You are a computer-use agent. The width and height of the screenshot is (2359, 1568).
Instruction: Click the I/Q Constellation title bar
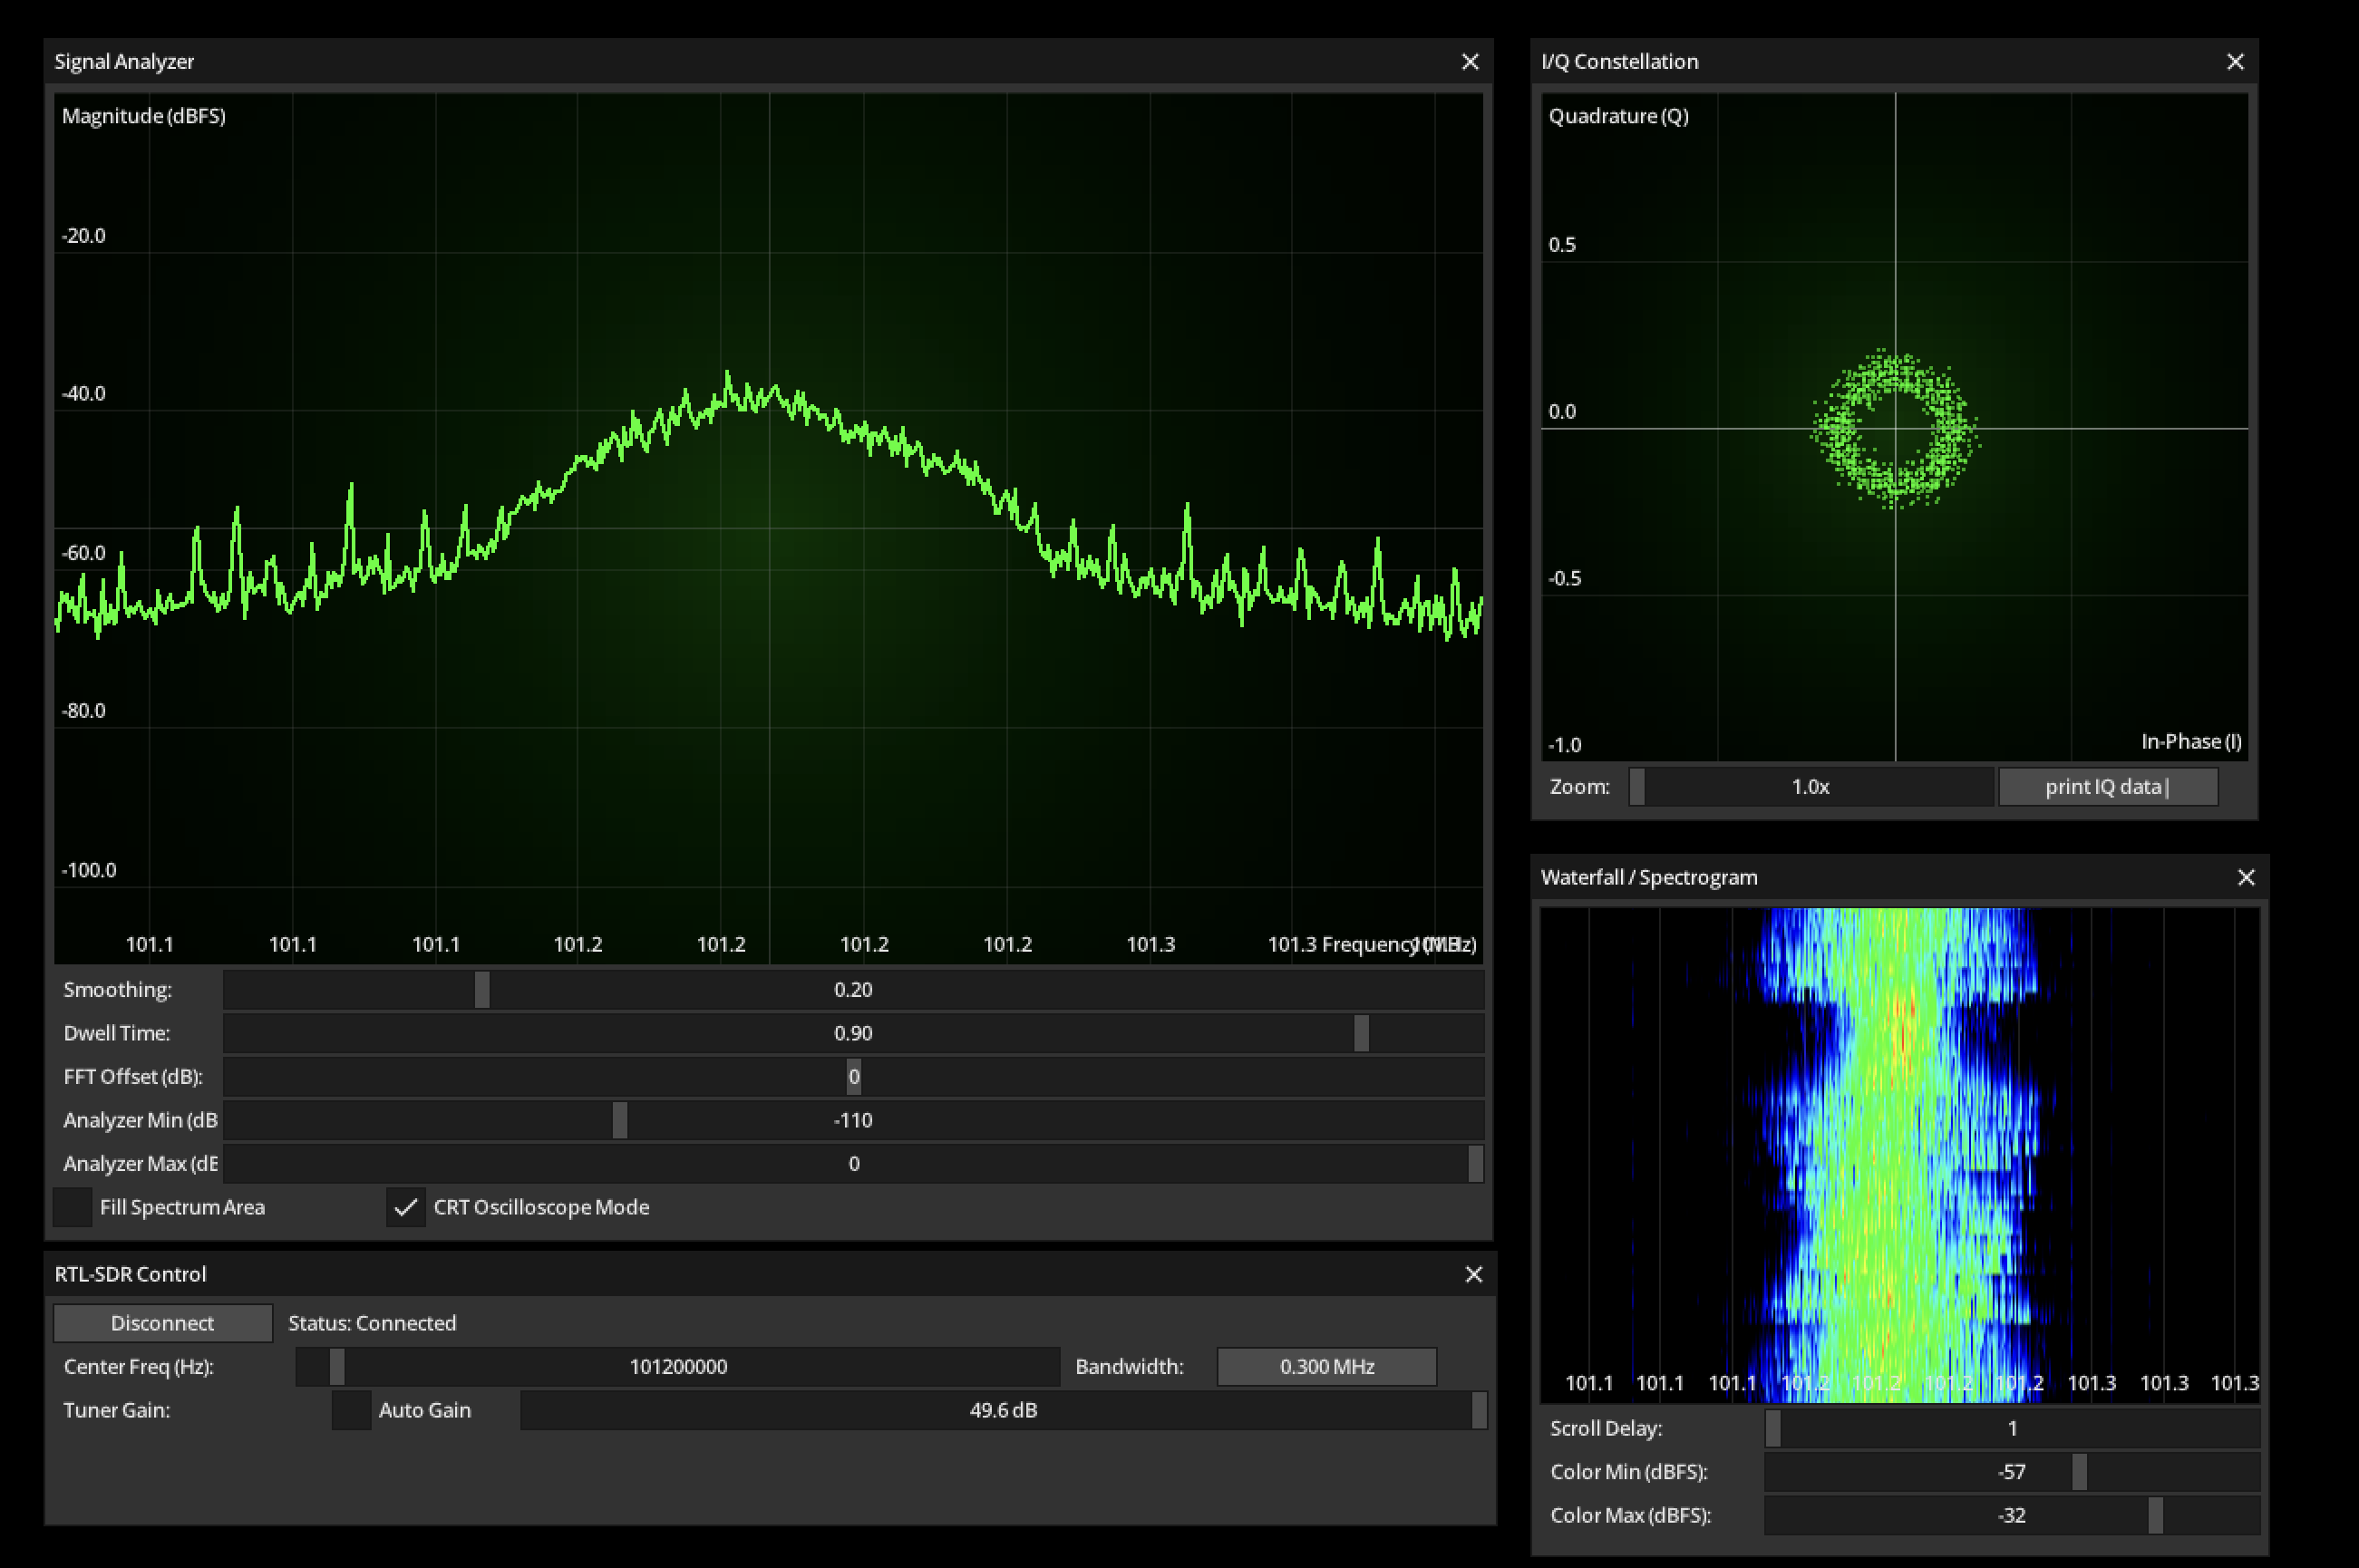point(1894,62)
